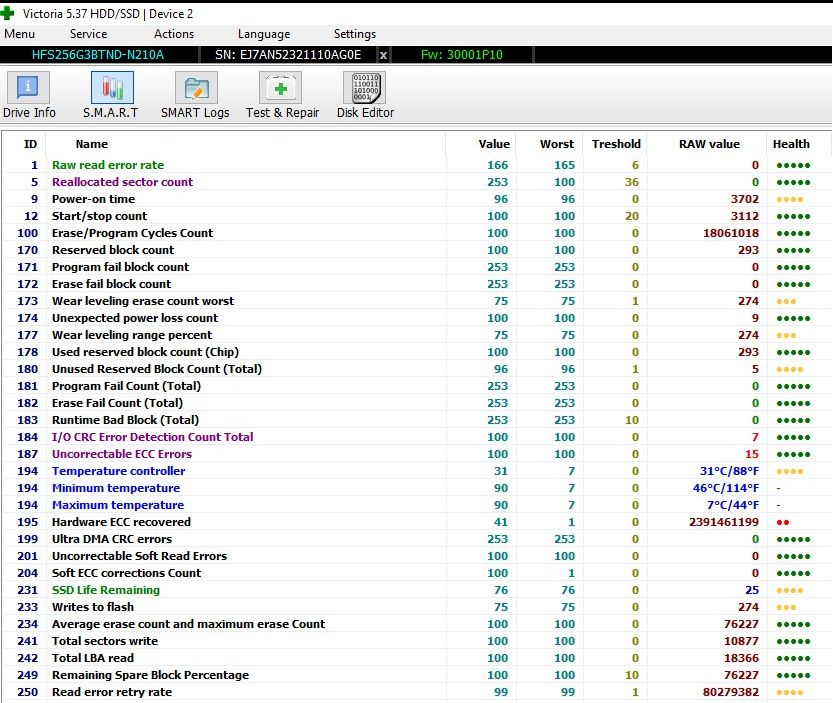Screen dimensions: 833x703
Task: Open the Language menu
Action: [x=264, y=34]
